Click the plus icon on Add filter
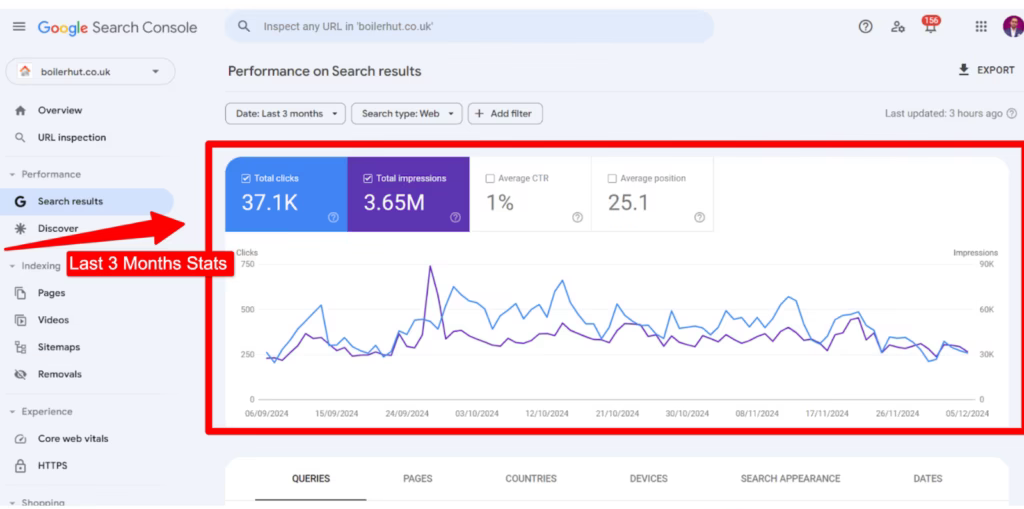The image size is (1024, 509). pos(479,114)
